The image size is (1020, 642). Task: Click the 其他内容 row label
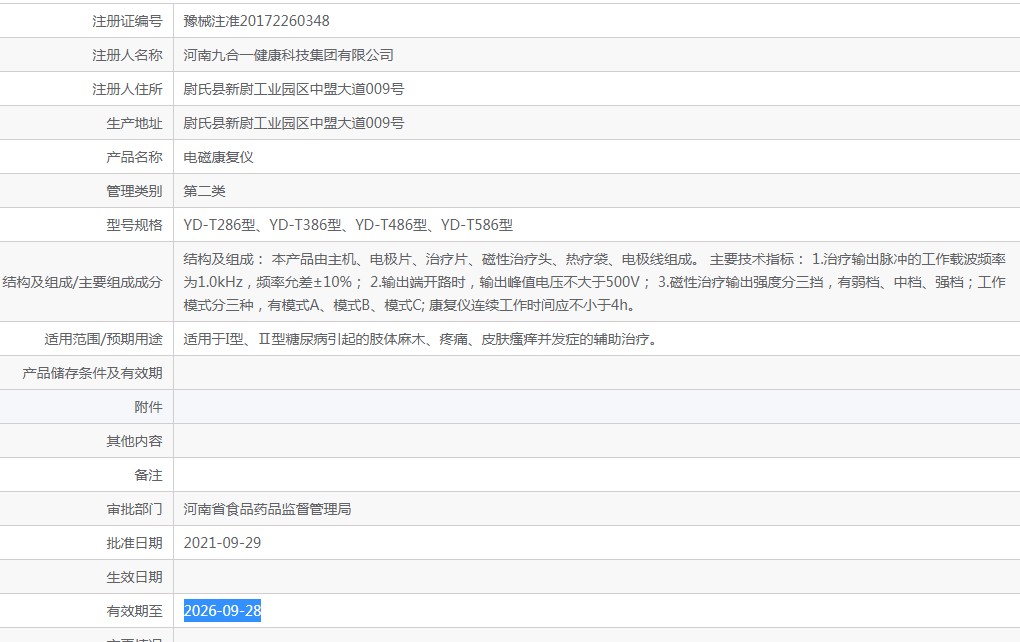(x=134, y=441)
